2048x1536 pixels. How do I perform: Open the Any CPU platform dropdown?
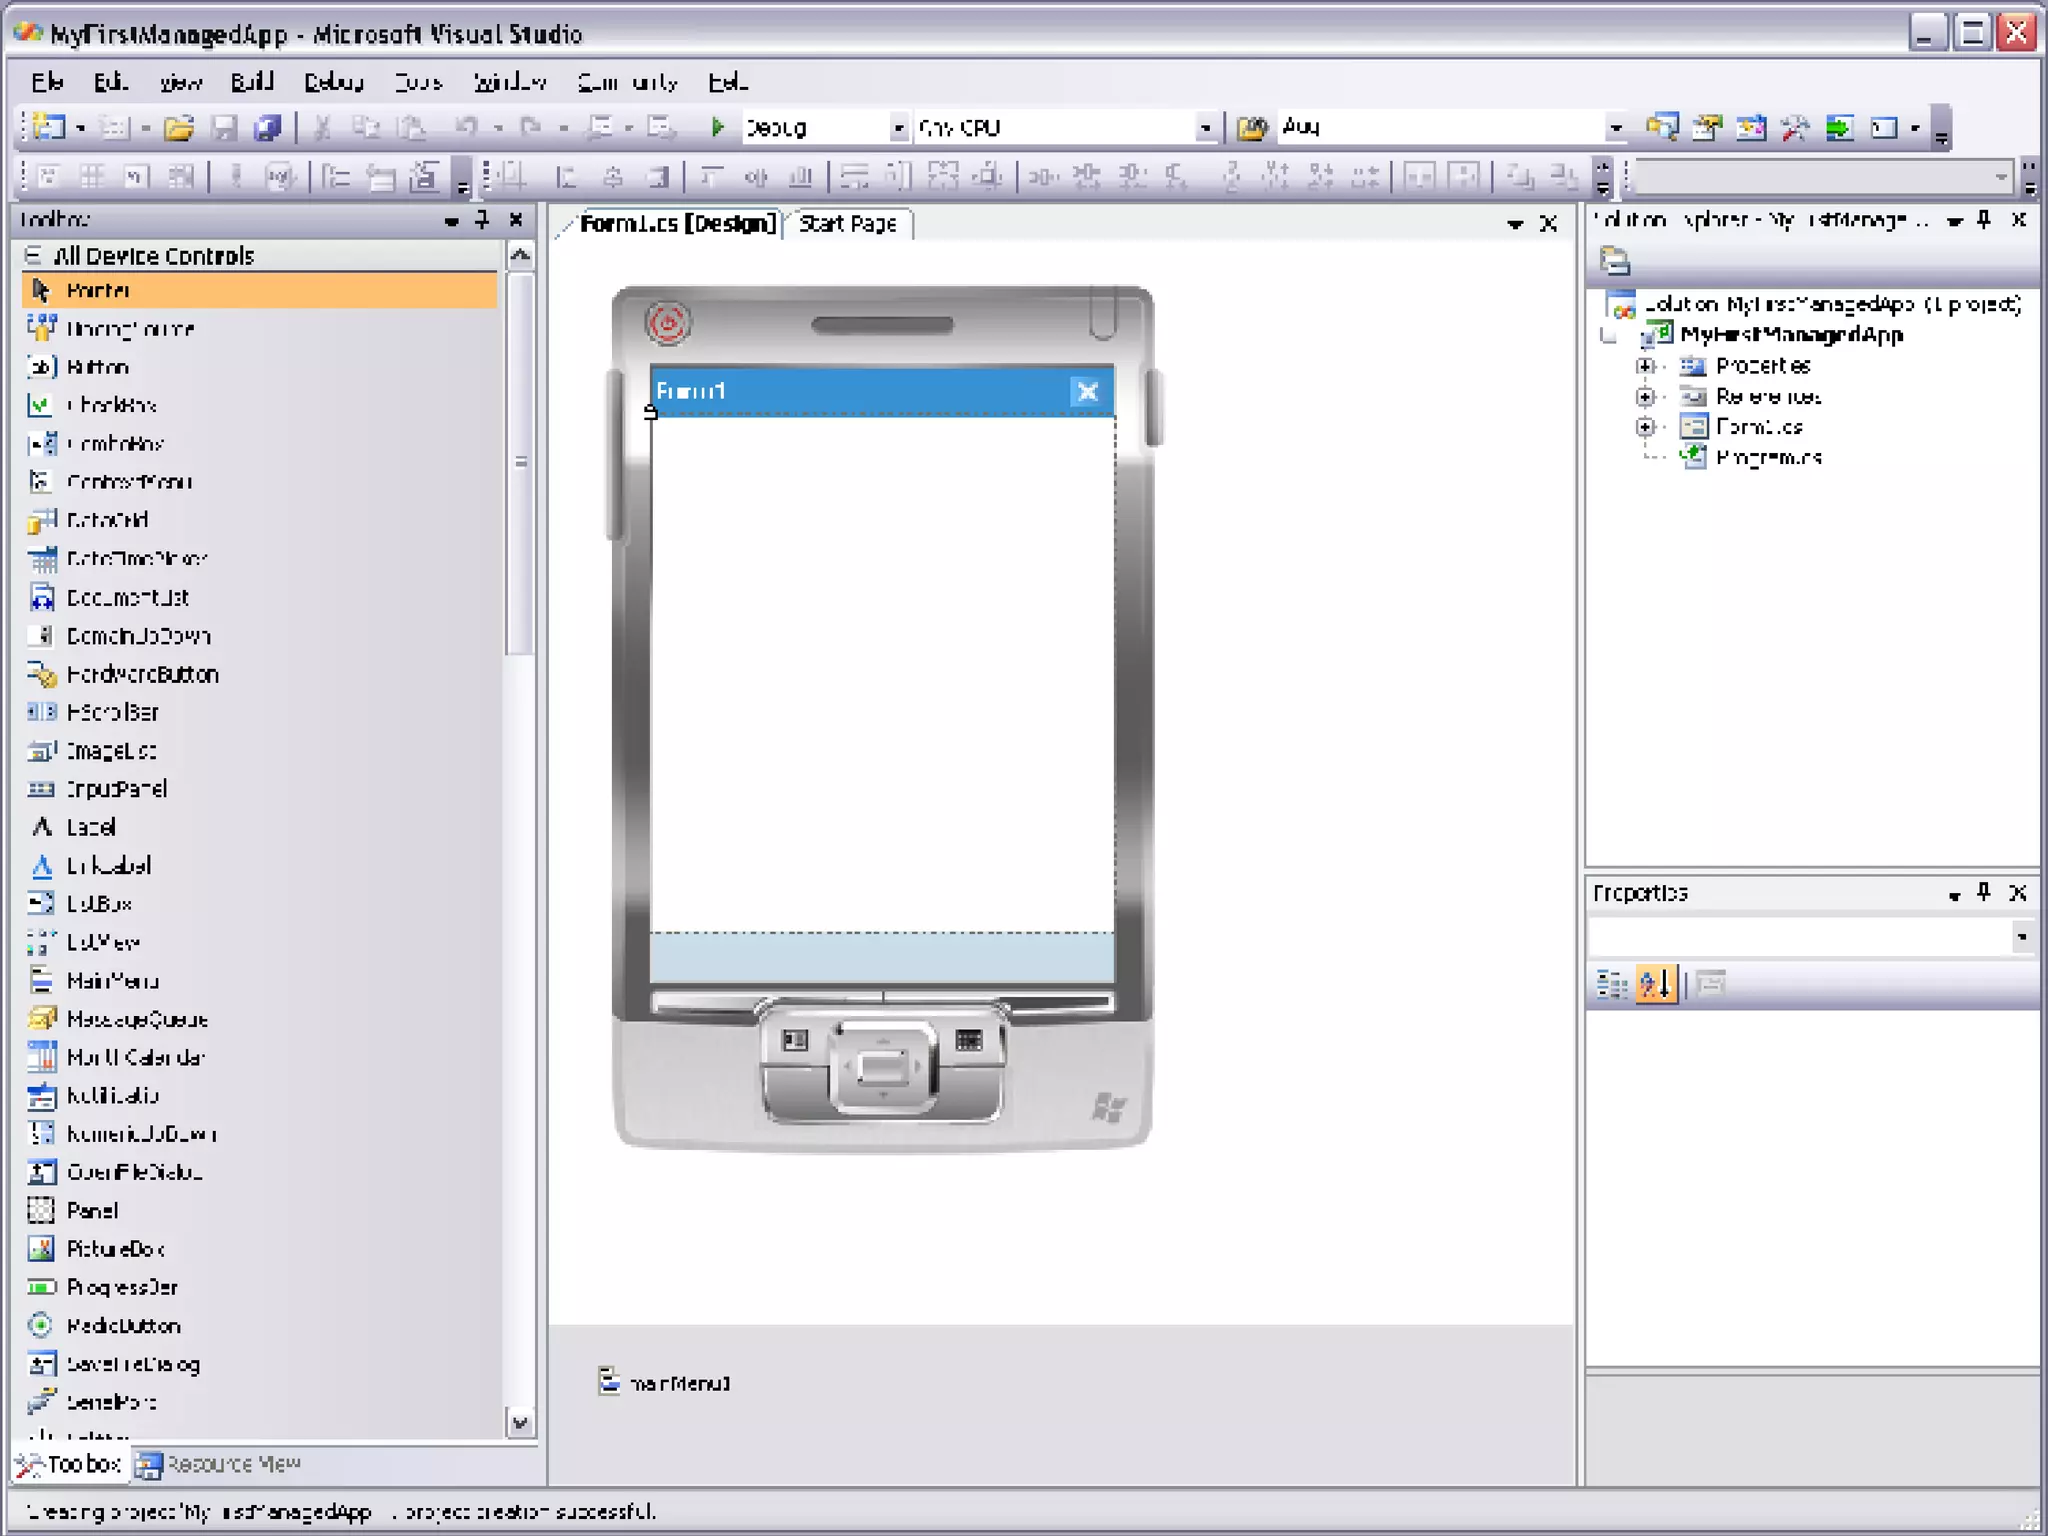tap(1206, 127)
